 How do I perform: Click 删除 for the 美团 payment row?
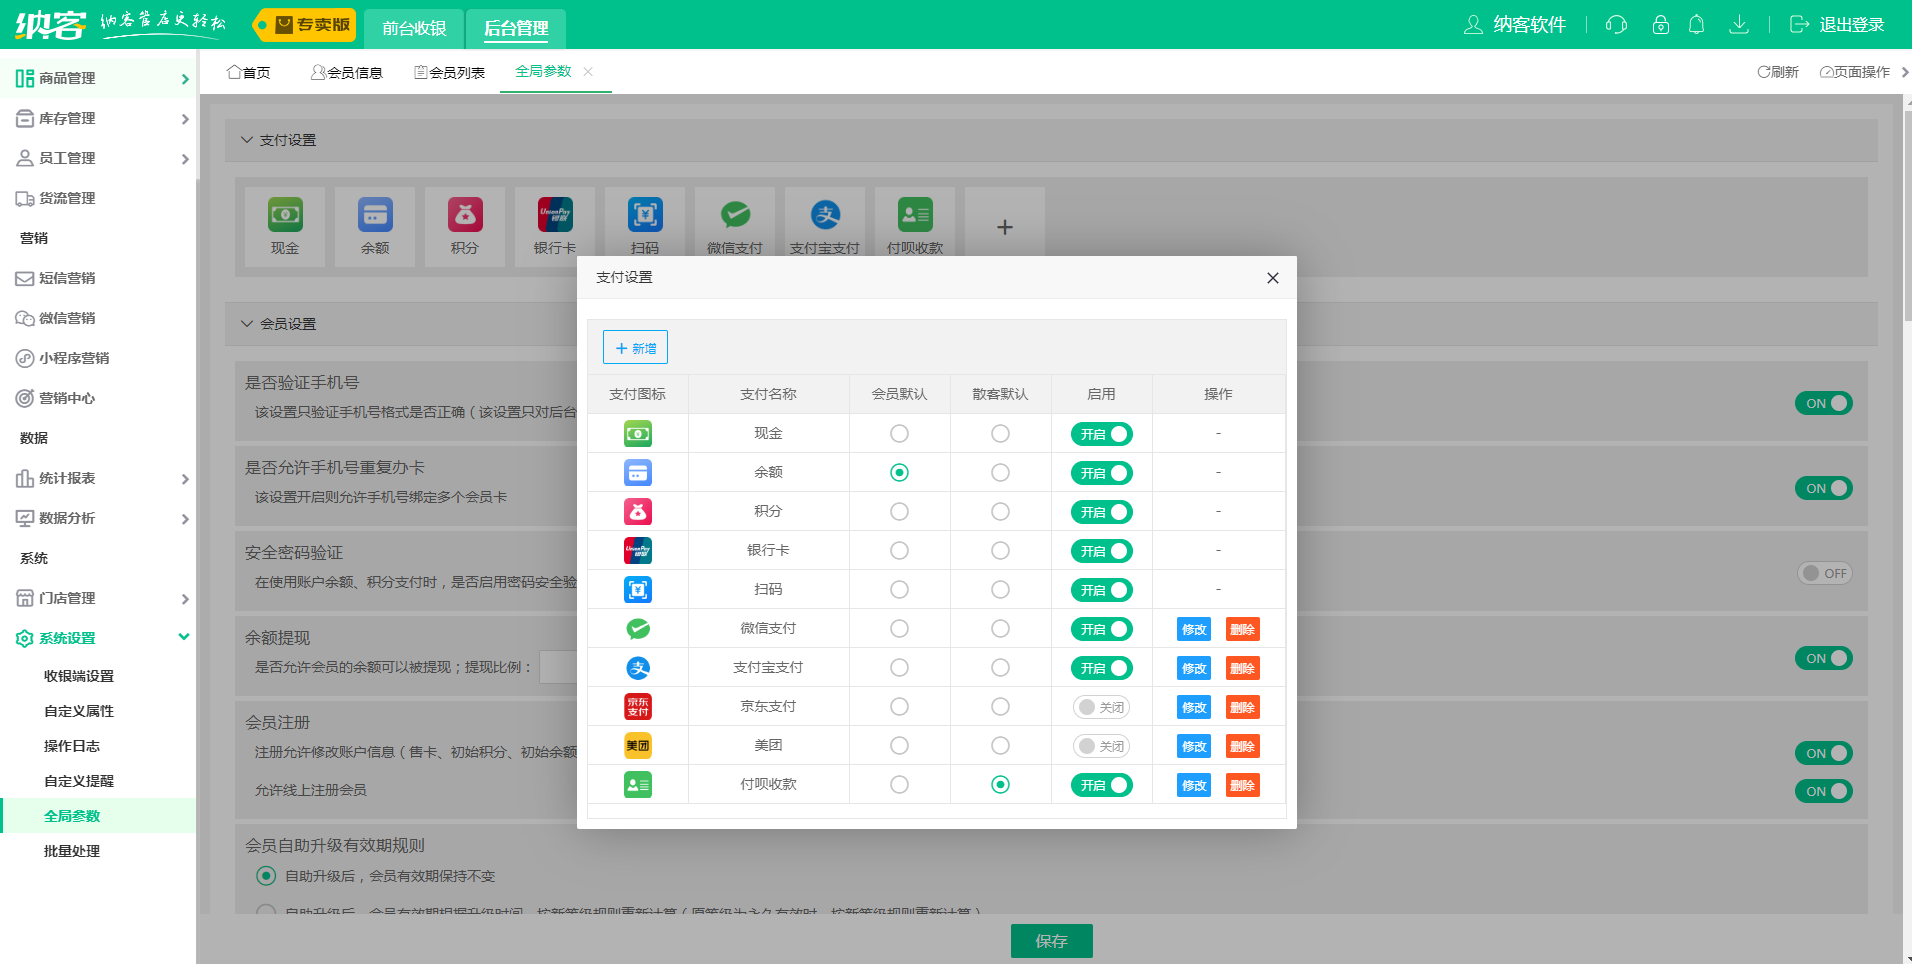(1242, 746)
